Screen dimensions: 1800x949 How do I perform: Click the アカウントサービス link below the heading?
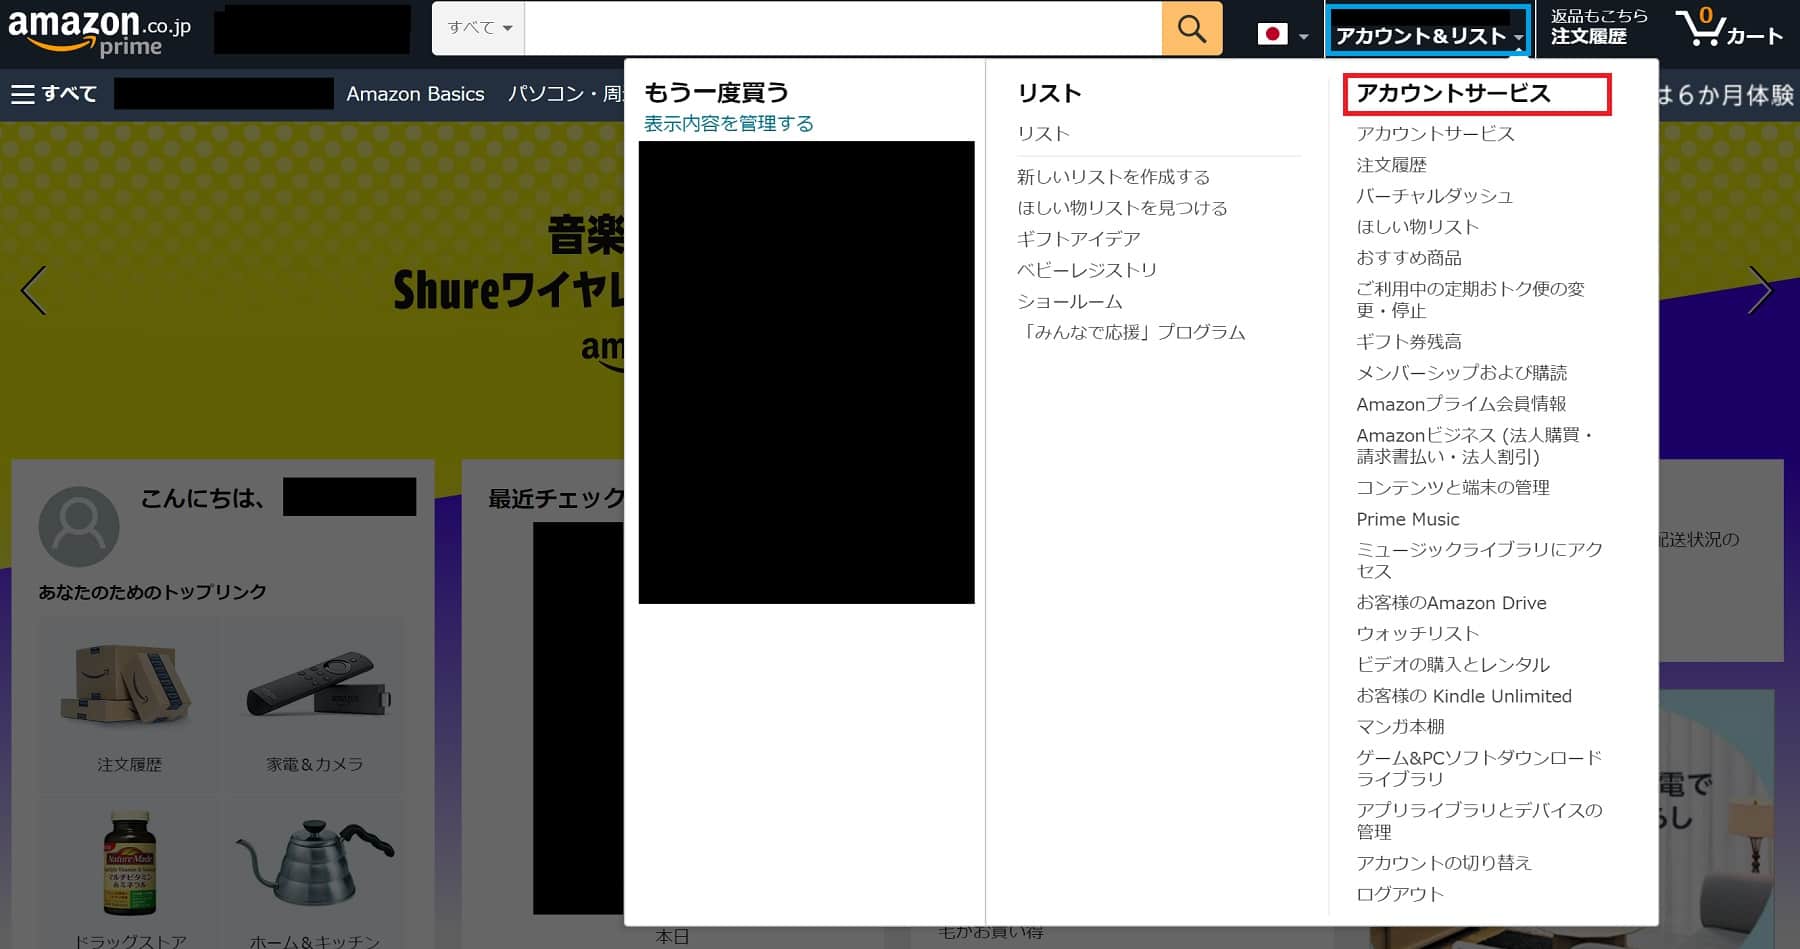(x=1435, y=133)
